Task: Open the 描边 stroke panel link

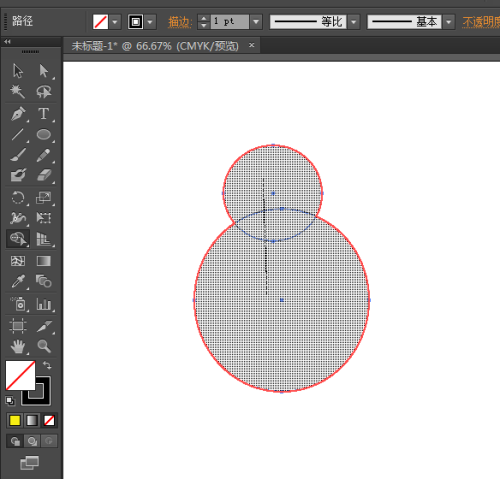Action: pos(180,22)
